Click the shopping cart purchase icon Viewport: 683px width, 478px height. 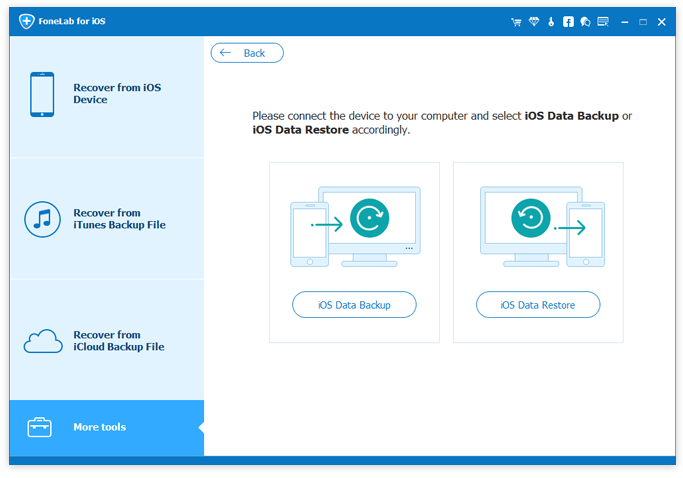pos(516,22)
